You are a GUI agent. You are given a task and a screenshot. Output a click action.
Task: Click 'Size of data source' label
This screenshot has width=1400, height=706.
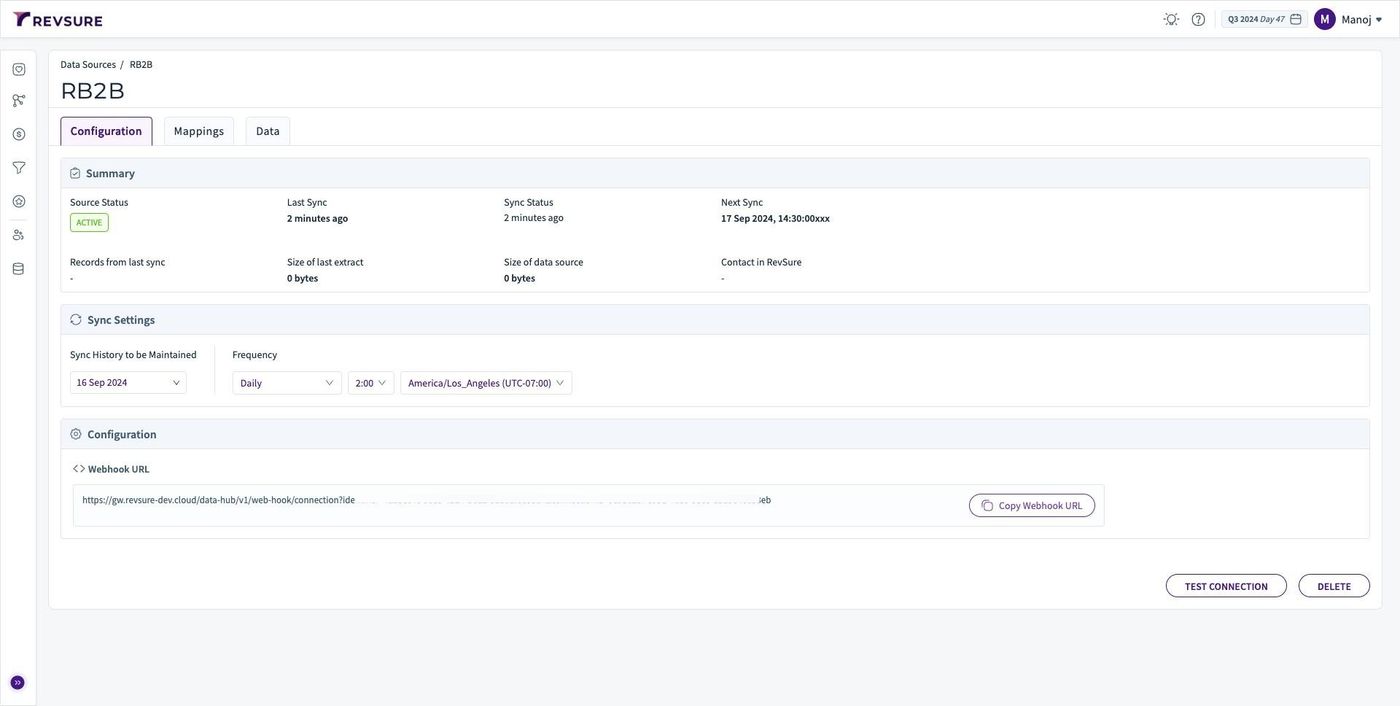click(543, 262)
